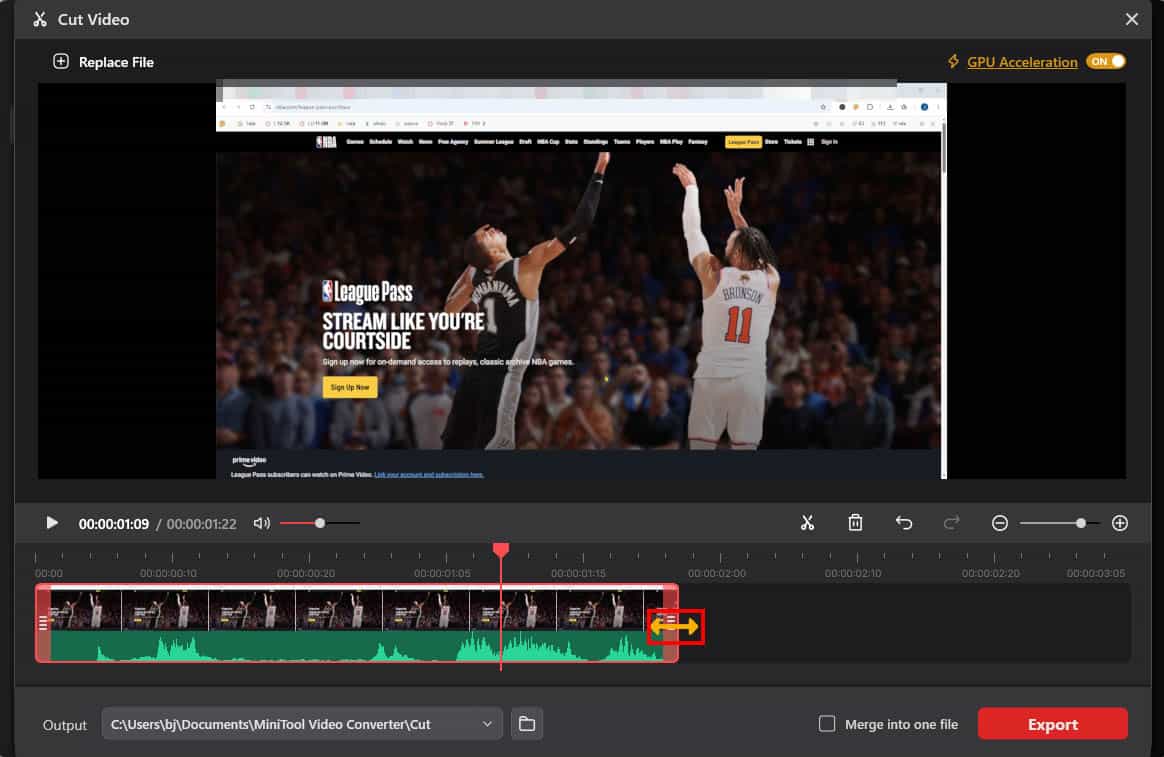Click the video preview image
The image size is (1164, 757).
581,281
